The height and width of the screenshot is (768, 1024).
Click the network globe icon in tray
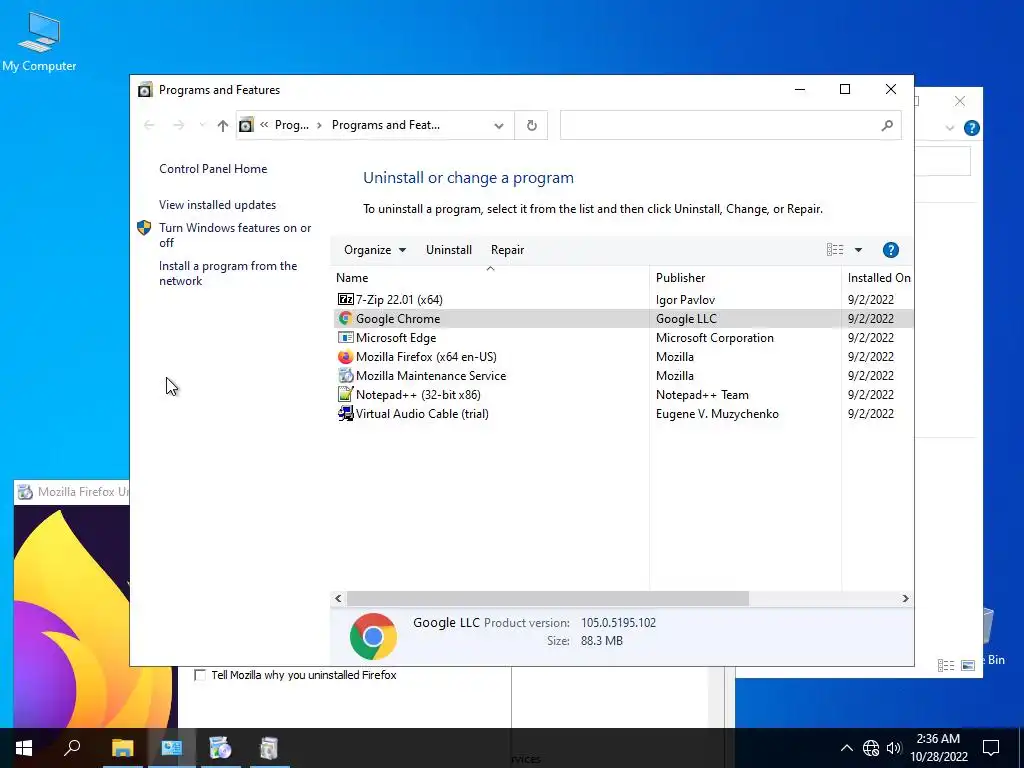click(x=871, y=748)
